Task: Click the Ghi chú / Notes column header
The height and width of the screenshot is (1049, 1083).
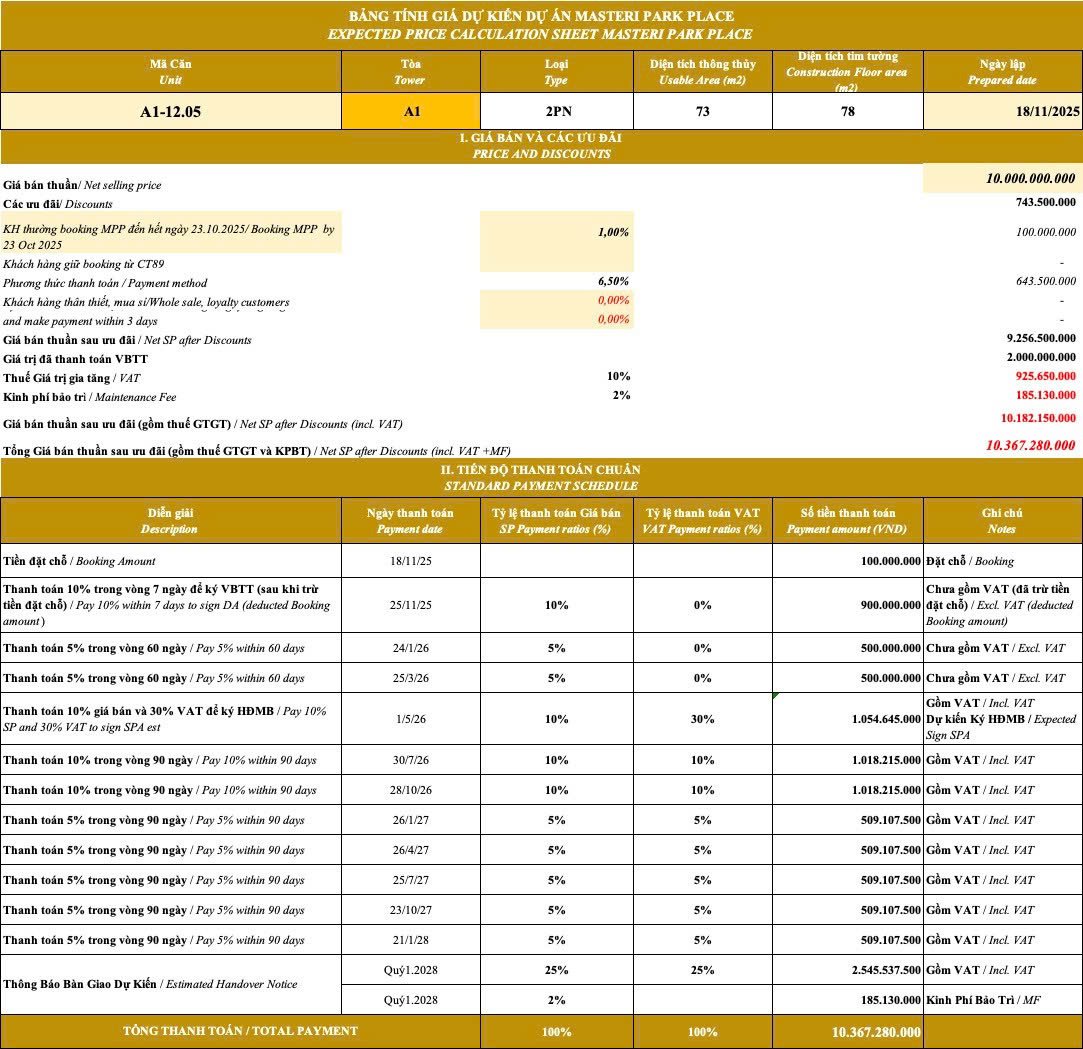Action: tap(1002, 520)
